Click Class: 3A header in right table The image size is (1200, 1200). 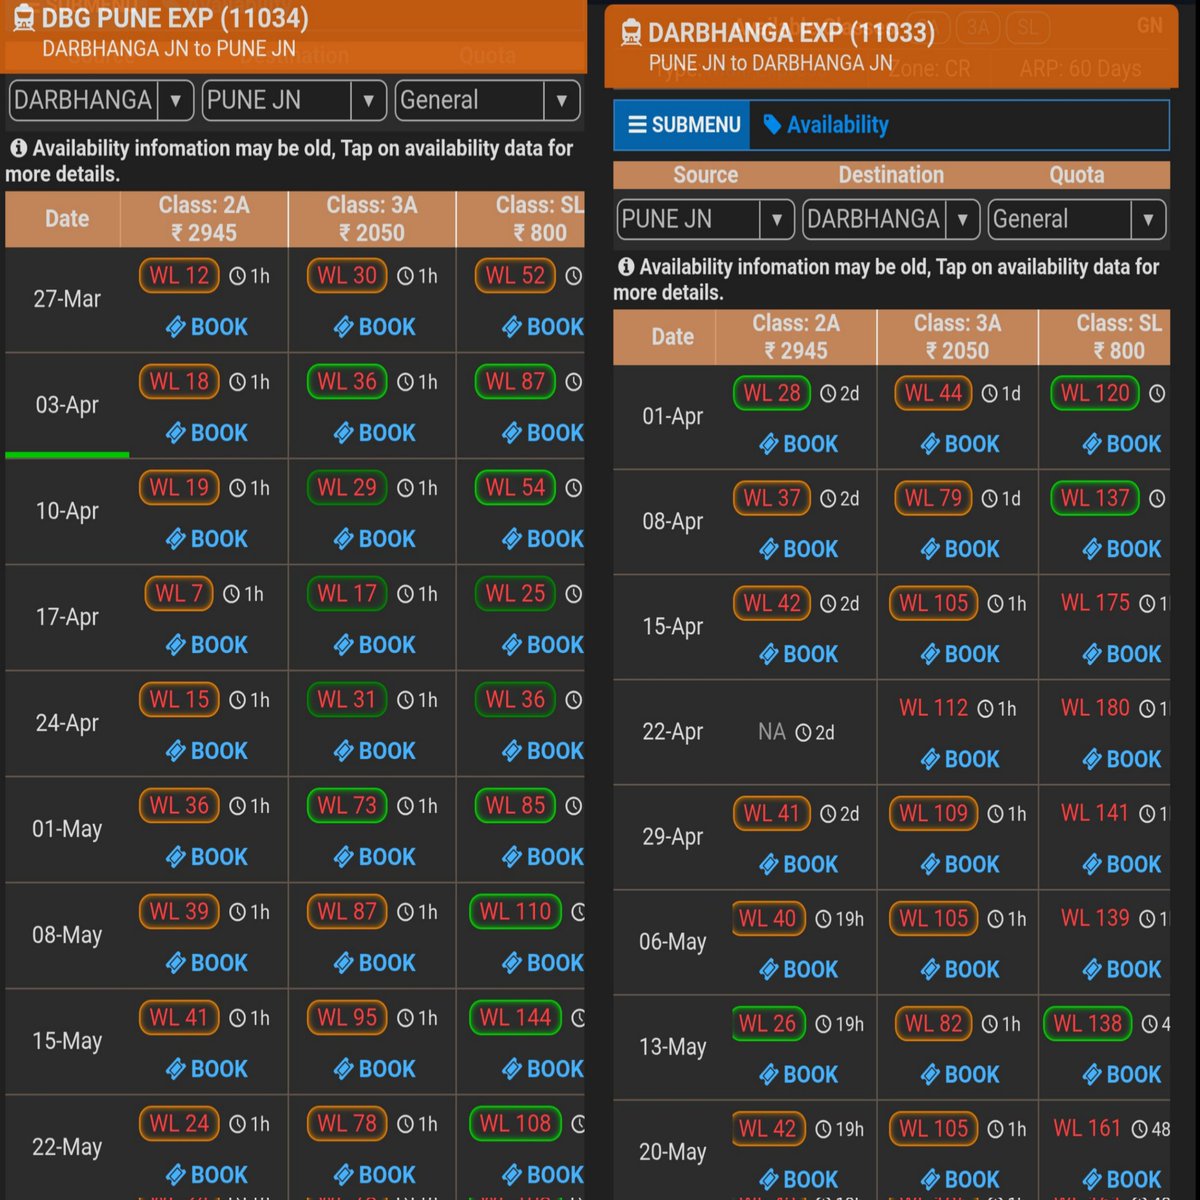point(957,337)
